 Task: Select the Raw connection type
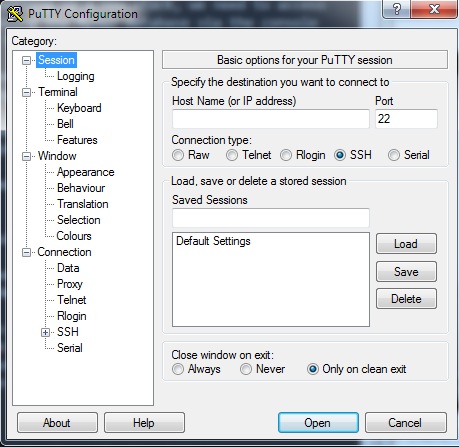click(178, 155)
